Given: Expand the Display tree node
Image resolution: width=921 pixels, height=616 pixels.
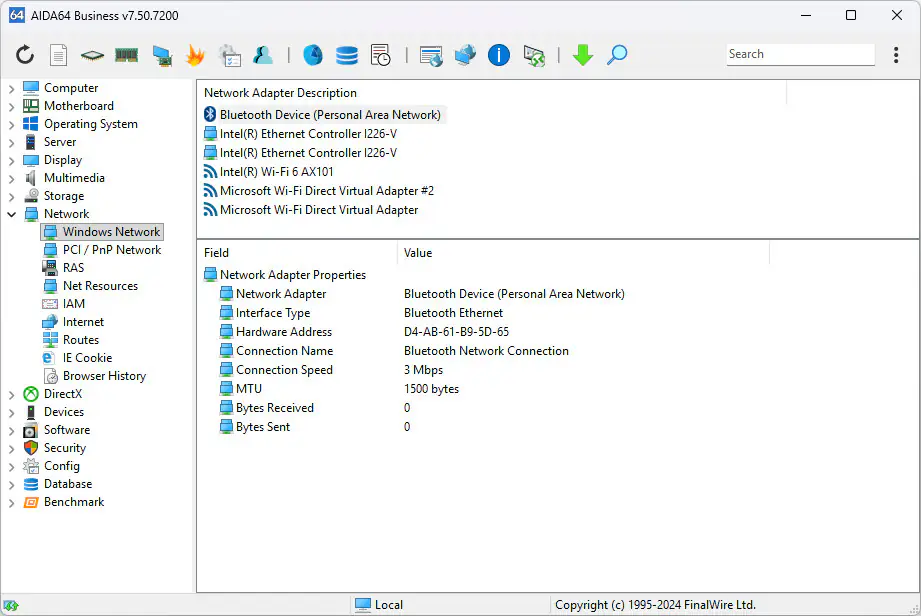Looking at the screenshot, I should click(12, 161).
